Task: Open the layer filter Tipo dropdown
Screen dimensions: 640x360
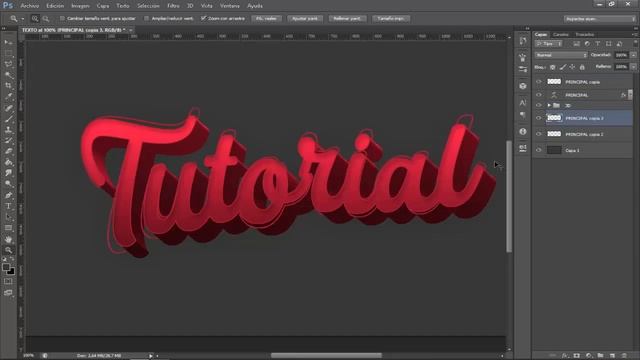Action: pos(549,44)
